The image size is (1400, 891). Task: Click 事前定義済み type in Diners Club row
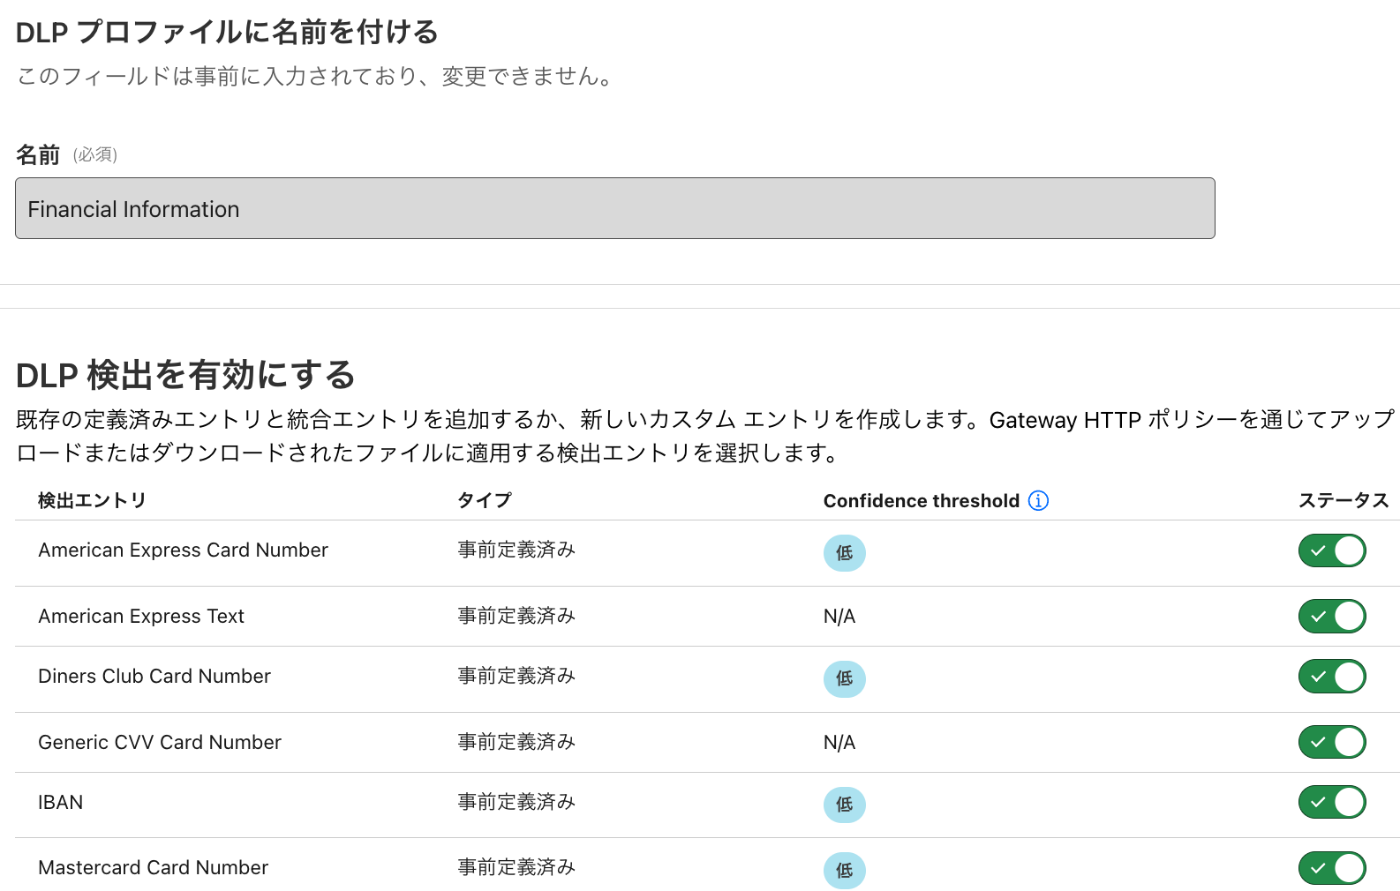[x=516, y=676]
